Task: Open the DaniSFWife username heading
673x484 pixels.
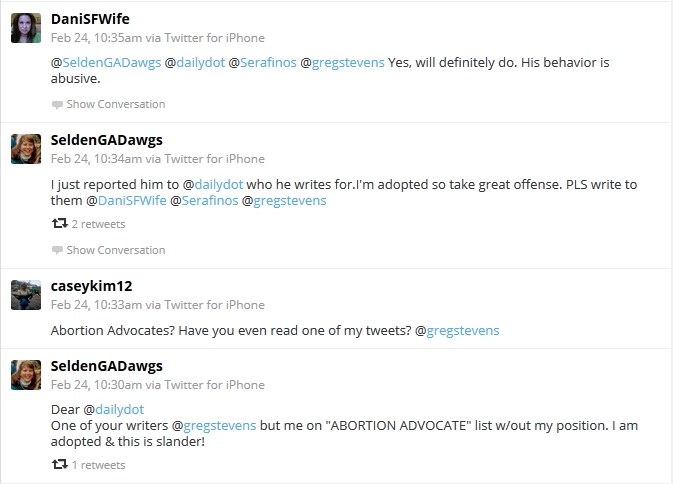Action: (x=90, y=19)
